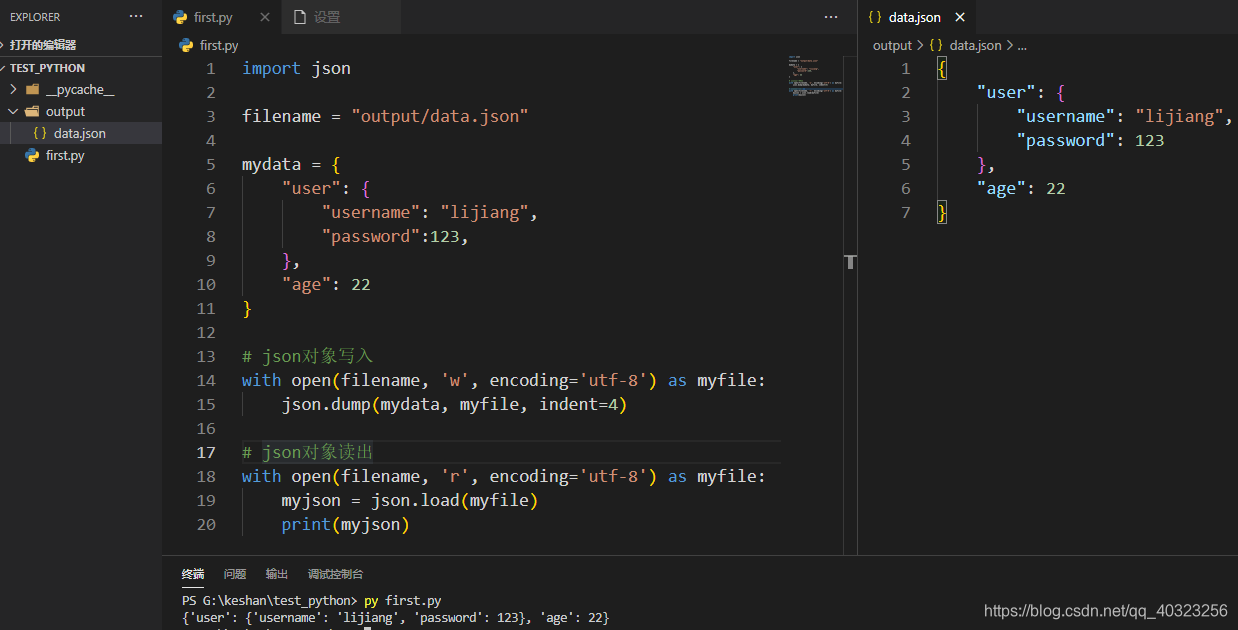Click braces icon in data.json breadcrumb
The width and height of the screenshot is (1238, 630).
(x=936, y=45)
